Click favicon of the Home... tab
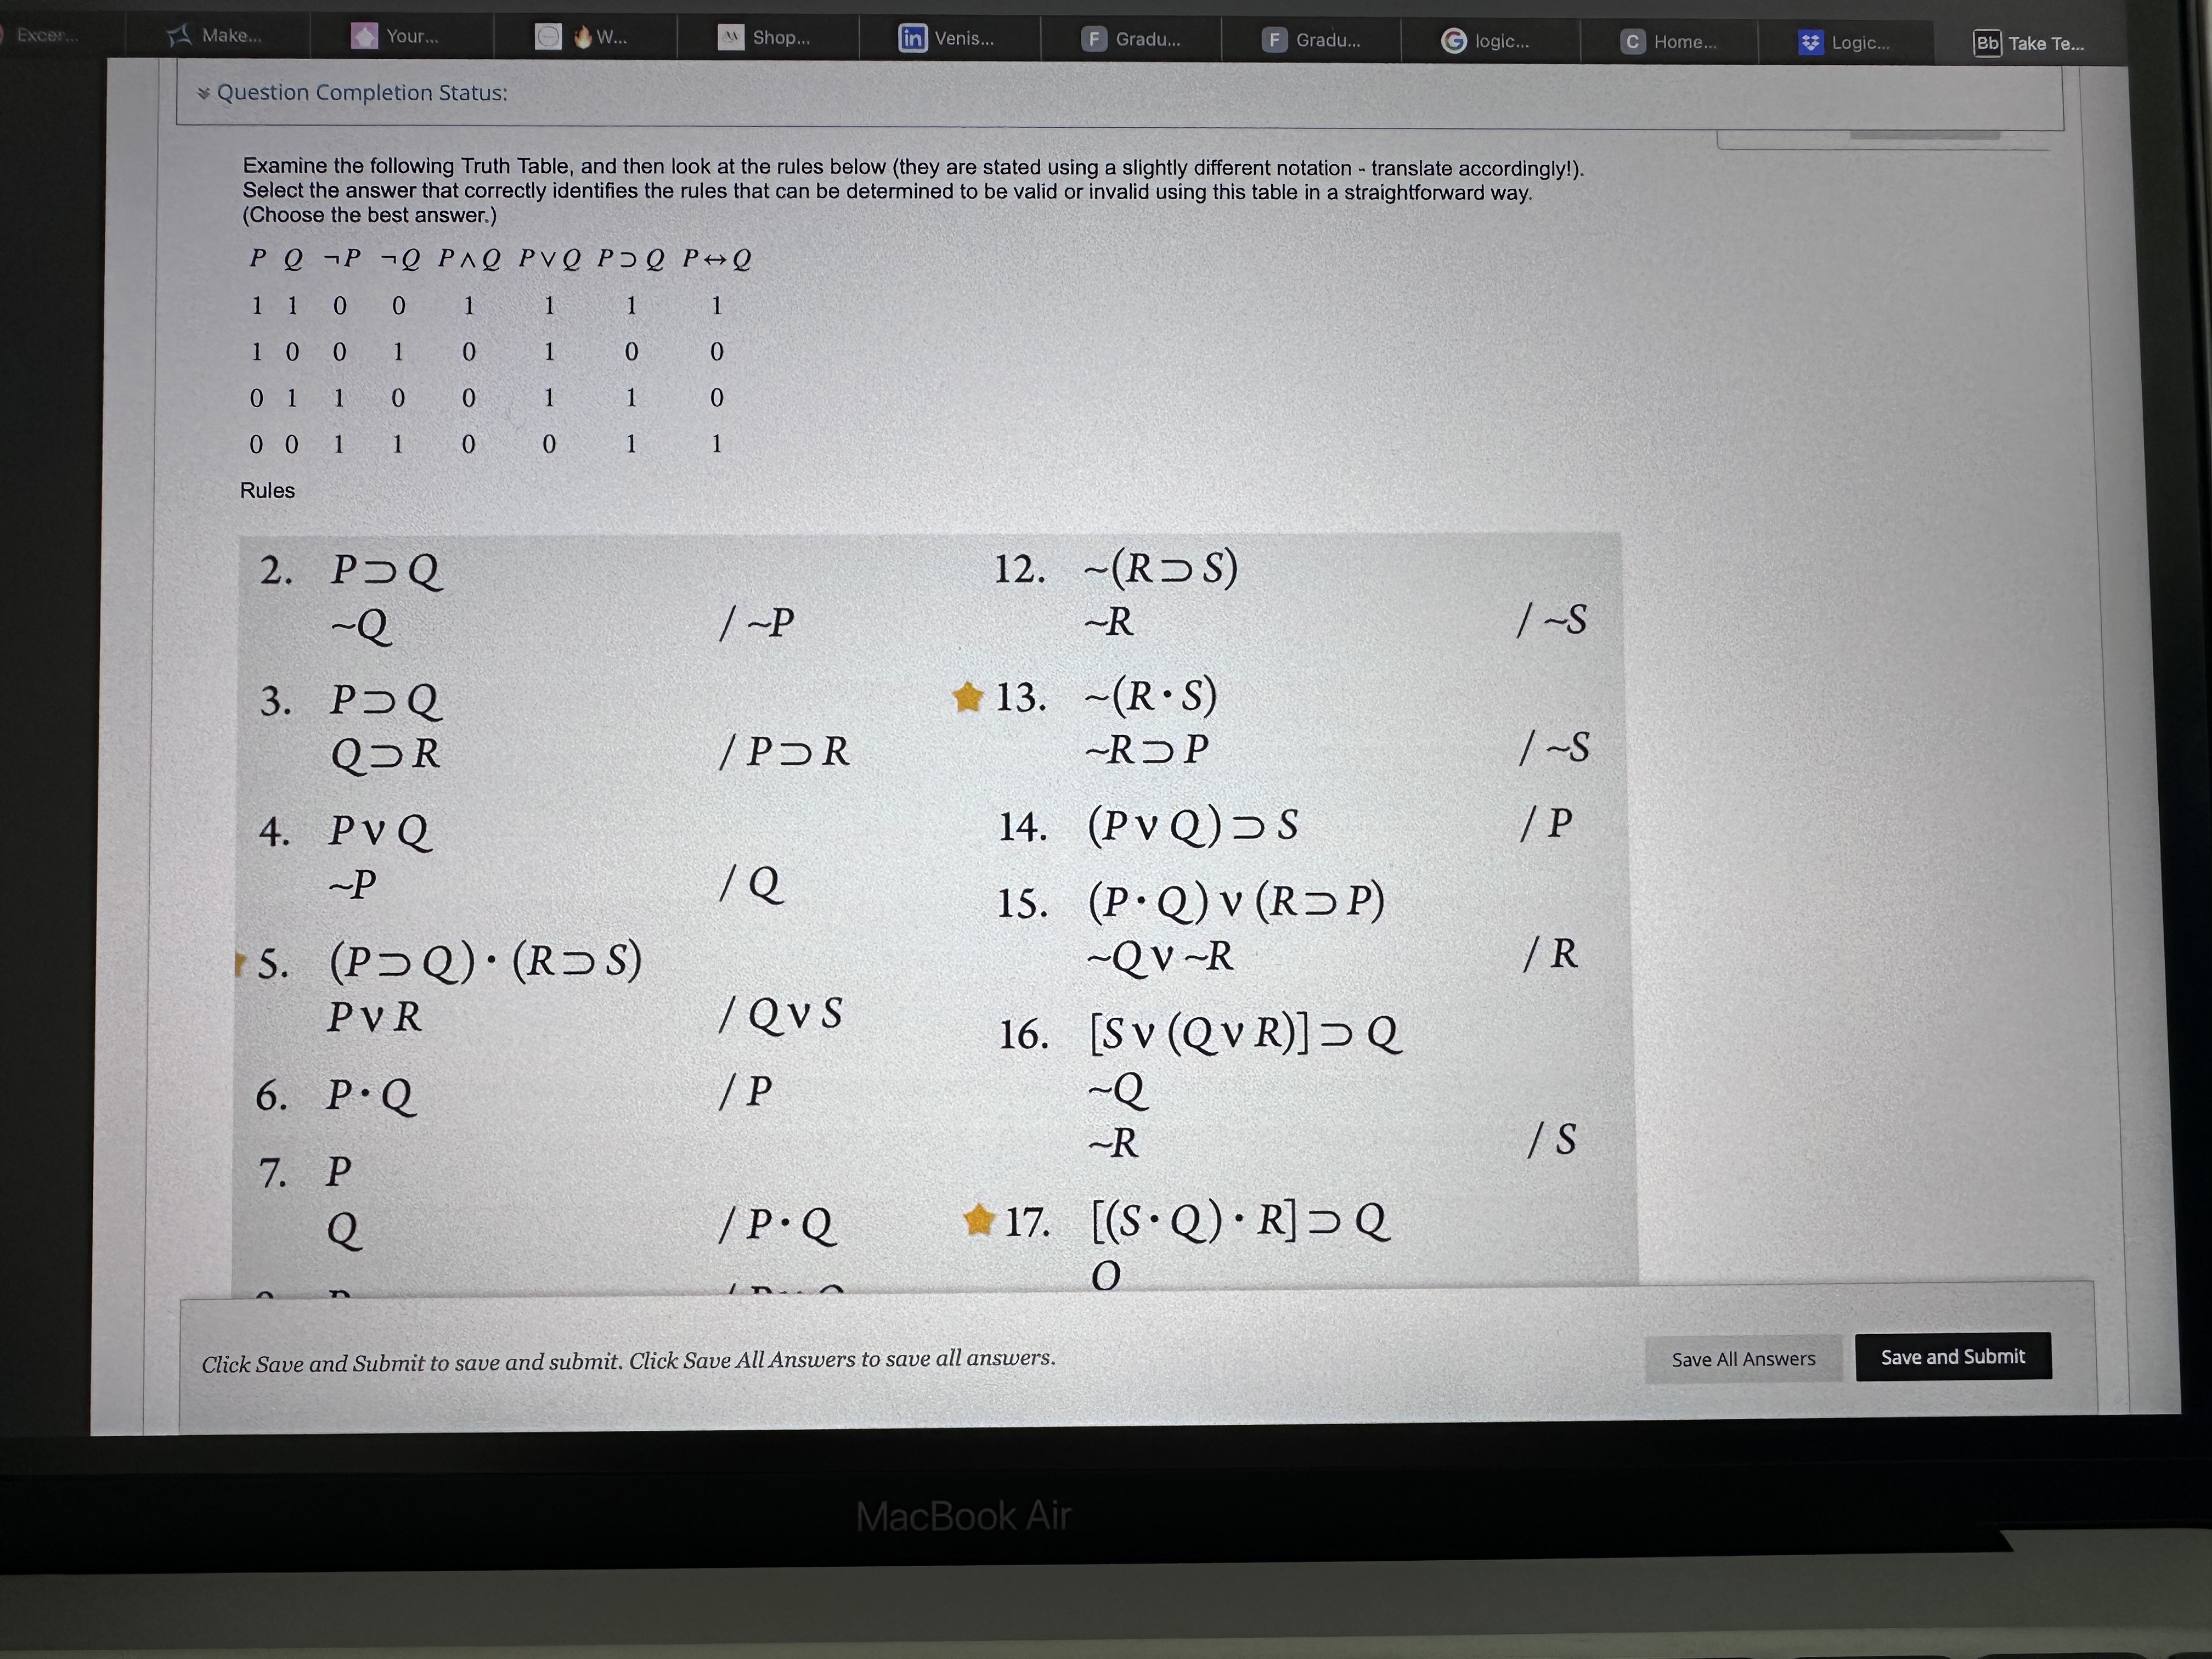This screenshot has height=1659, width=2212. pos(1632,42)
